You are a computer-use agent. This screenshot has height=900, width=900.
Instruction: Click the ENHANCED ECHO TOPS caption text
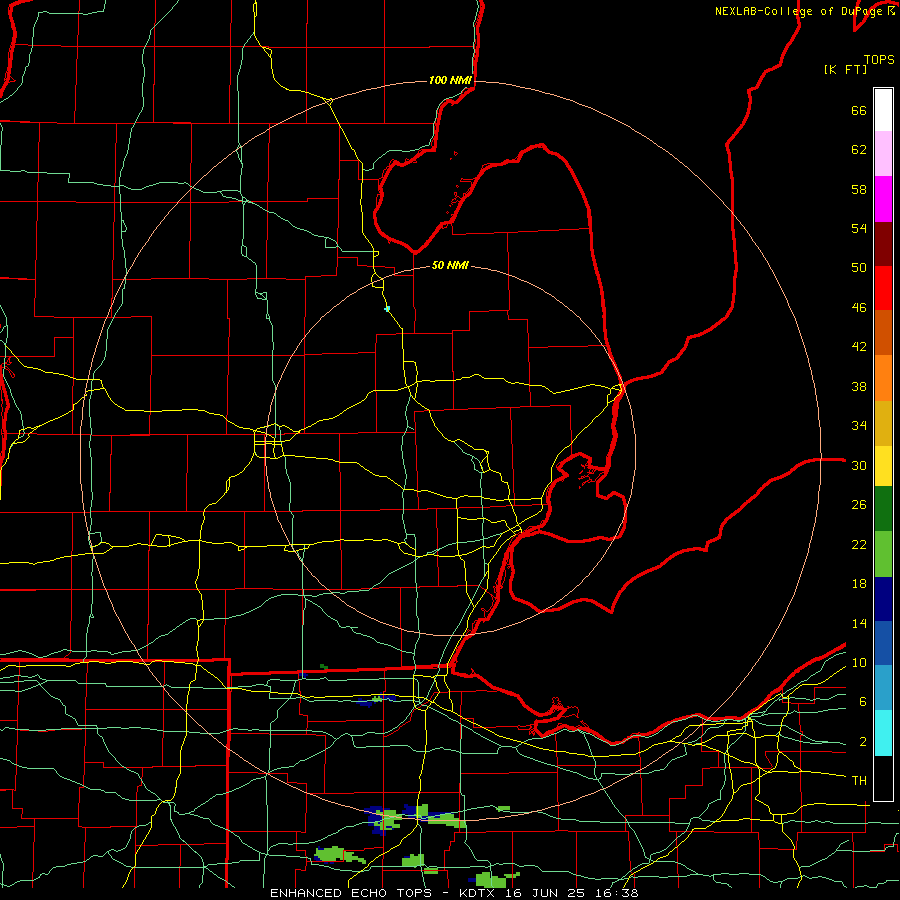pos(354,893)
